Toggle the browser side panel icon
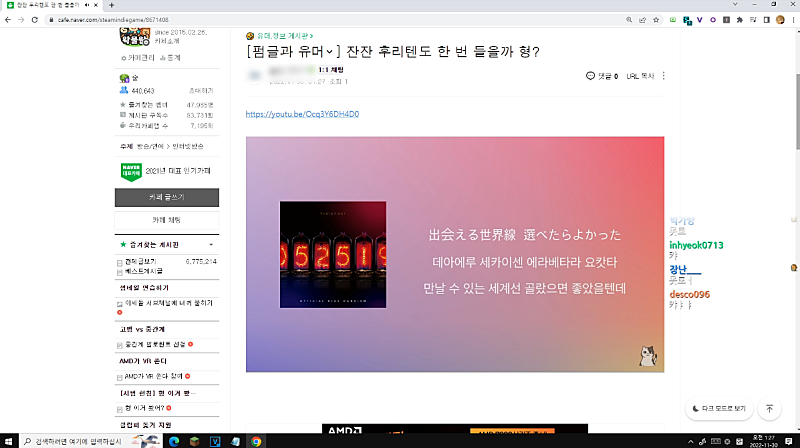Screen dimensions: 800x448 pyautogui.click(x=766, y=20)
